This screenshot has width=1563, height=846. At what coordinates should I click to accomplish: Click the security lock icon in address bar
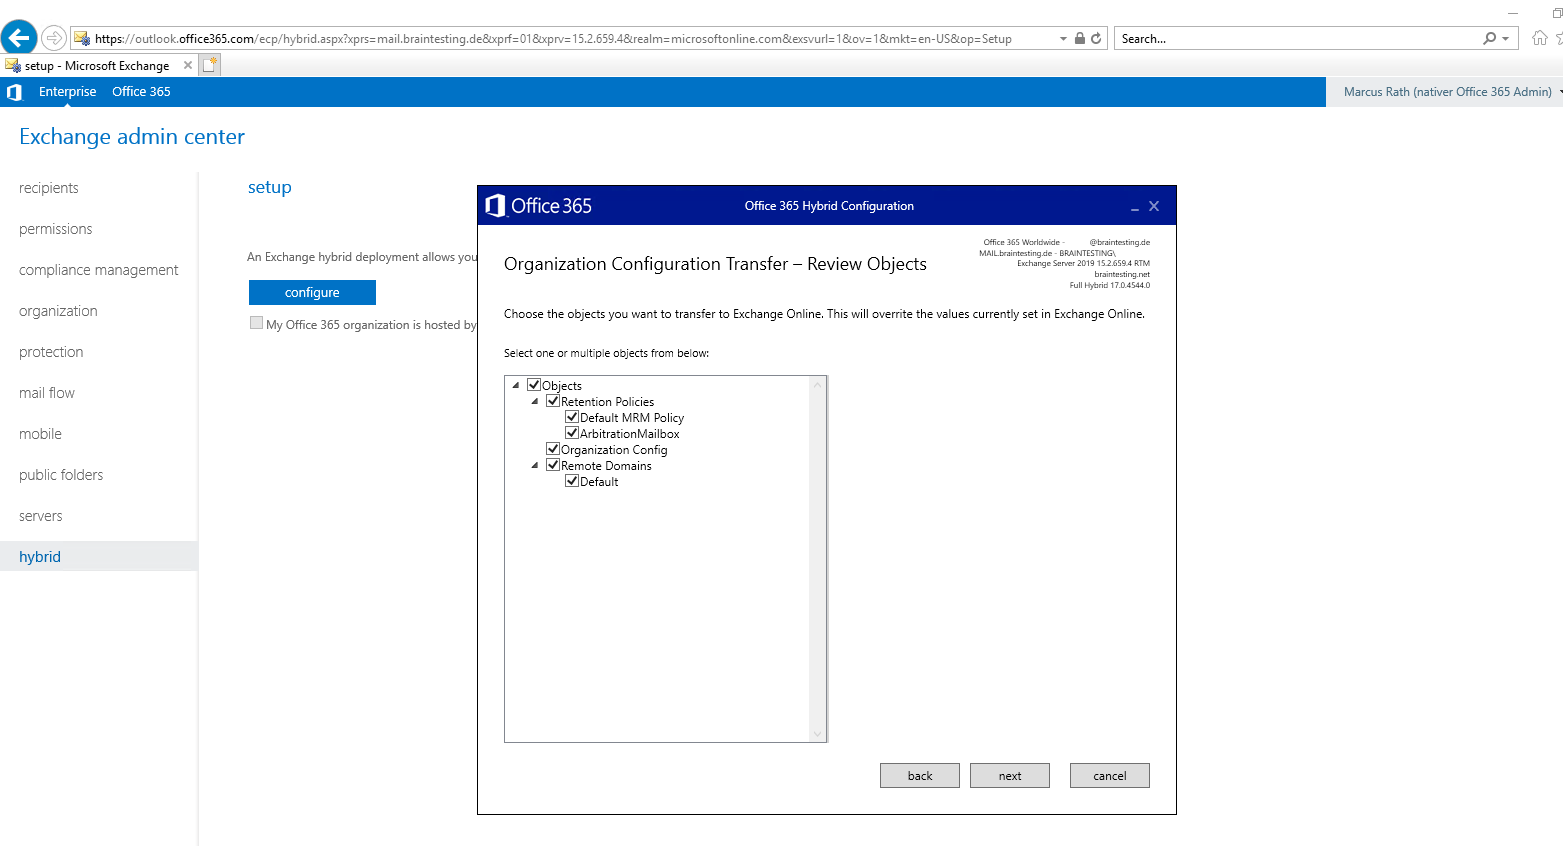click(1080, 38)
